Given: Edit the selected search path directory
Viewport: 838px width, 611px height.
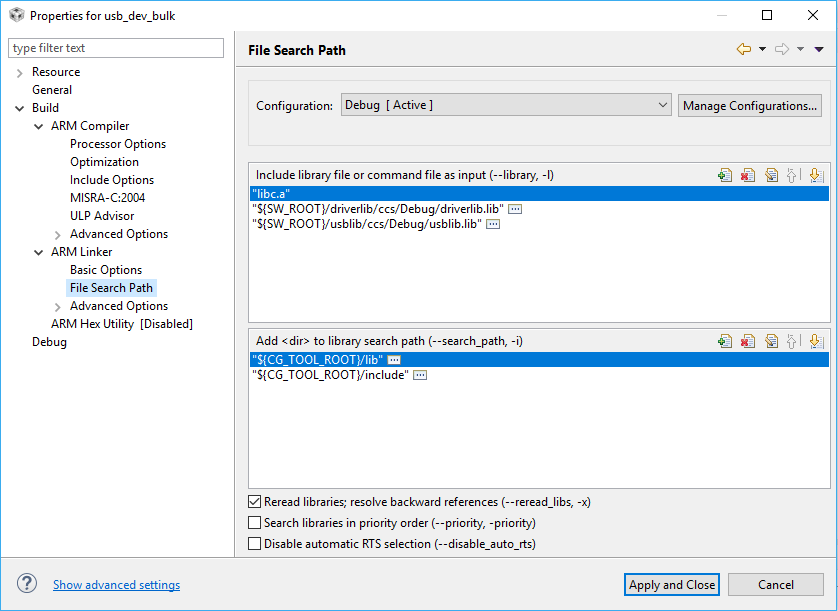Looking at the screenshot, I should coord(771,341).
